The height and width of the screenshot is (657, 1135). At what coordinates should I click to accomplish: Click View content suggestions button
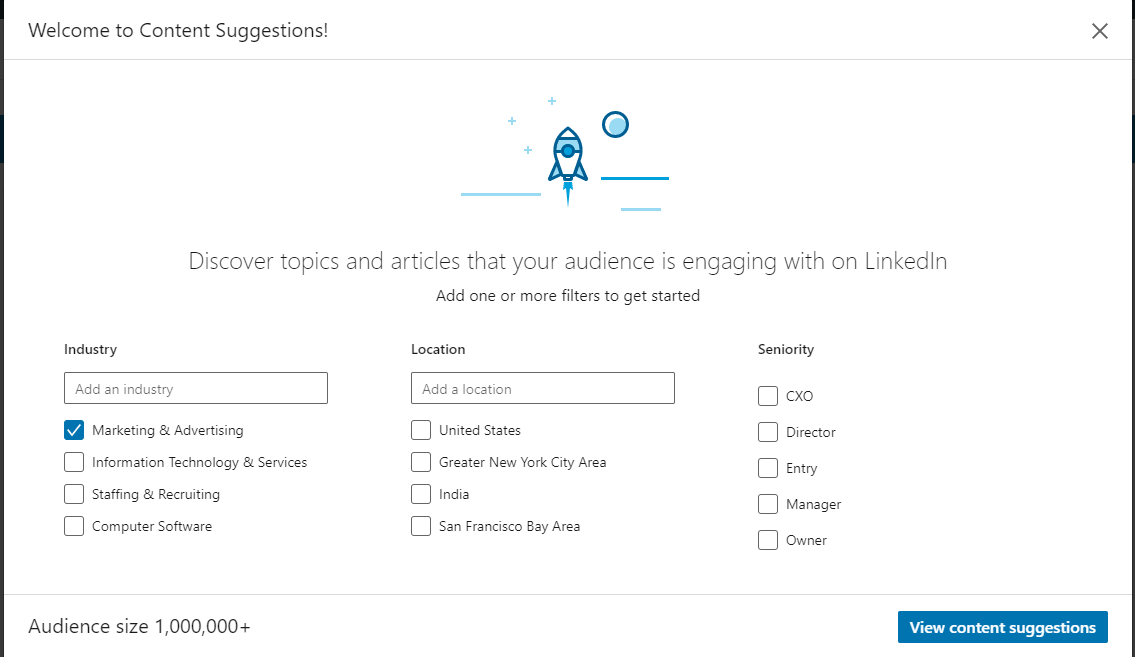tap(1003, 627)
